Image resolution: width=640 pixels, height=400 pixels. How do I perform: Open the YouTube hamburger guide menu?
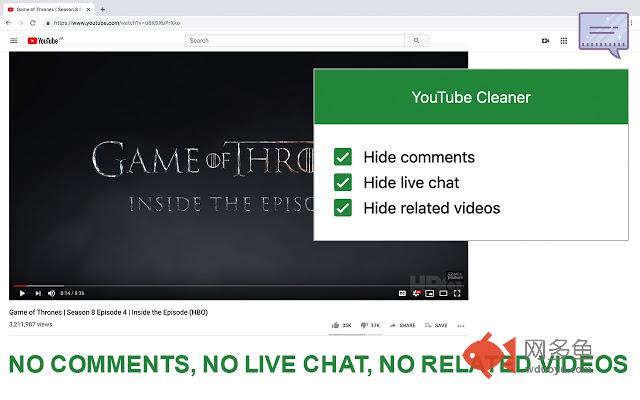pyautogui.click(x=13, y=40)
